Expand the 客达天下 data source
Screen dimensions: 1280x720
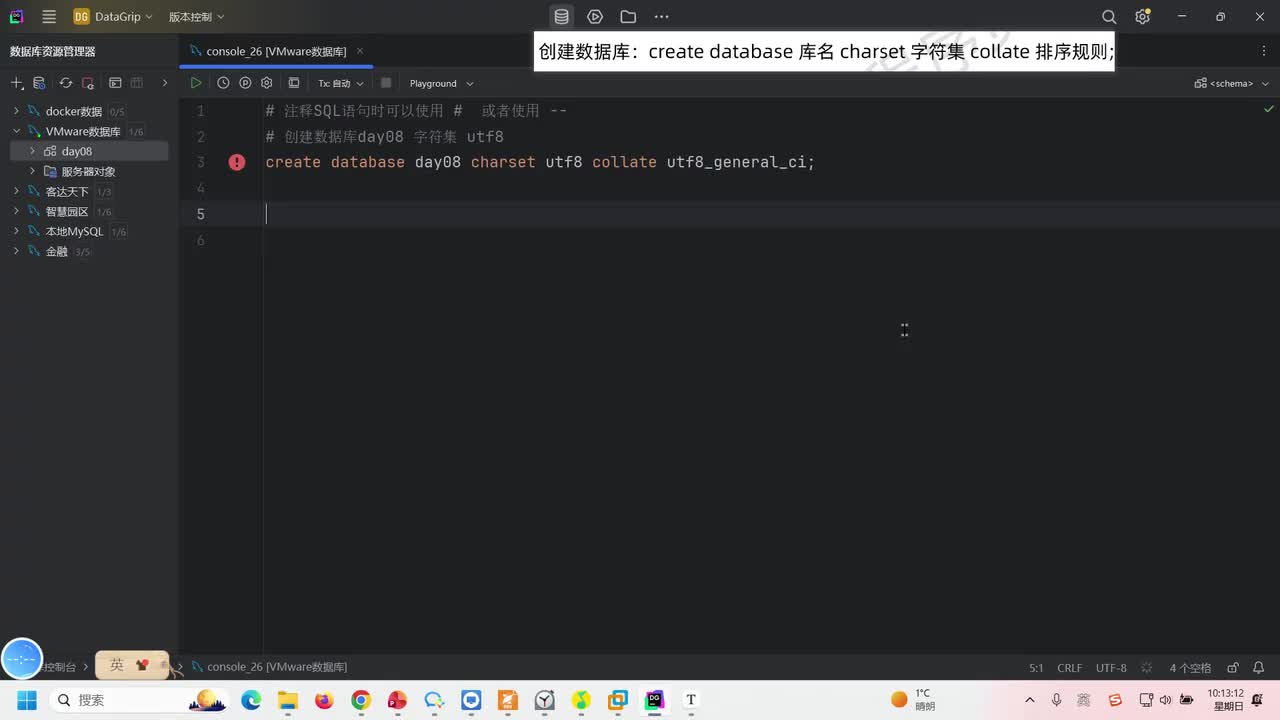[x=16, y=191]
